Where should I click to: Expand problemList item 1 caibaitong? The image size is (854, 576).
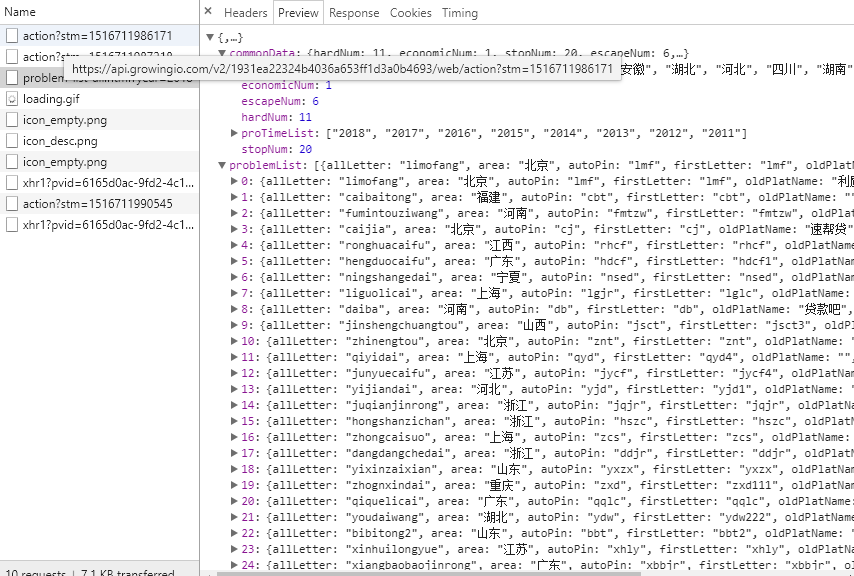click(234, 197)
